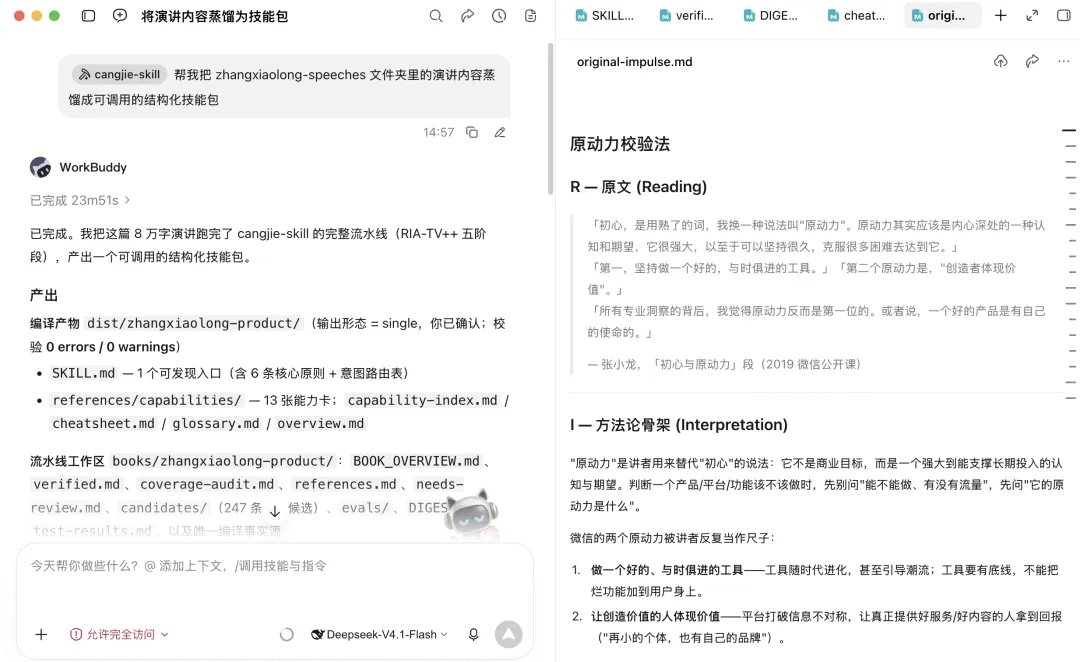Image resolution: width=1080 pixels, height=662 pixels.
Task: Click heading I — 方法论骨架 (Interpretation)
Action: (x=678, y=425)
